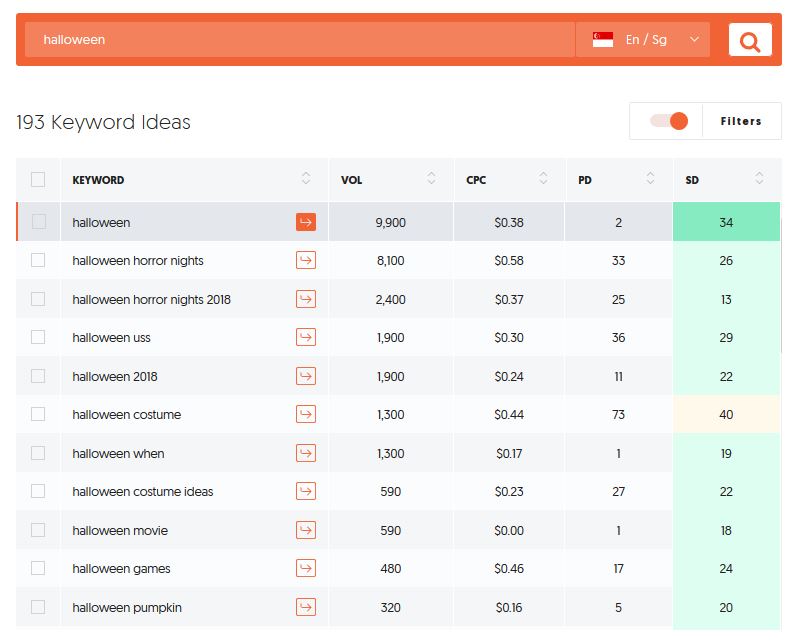Click SD value 13
The height and width of the screenshot is (641, 797).
(726, 299)
